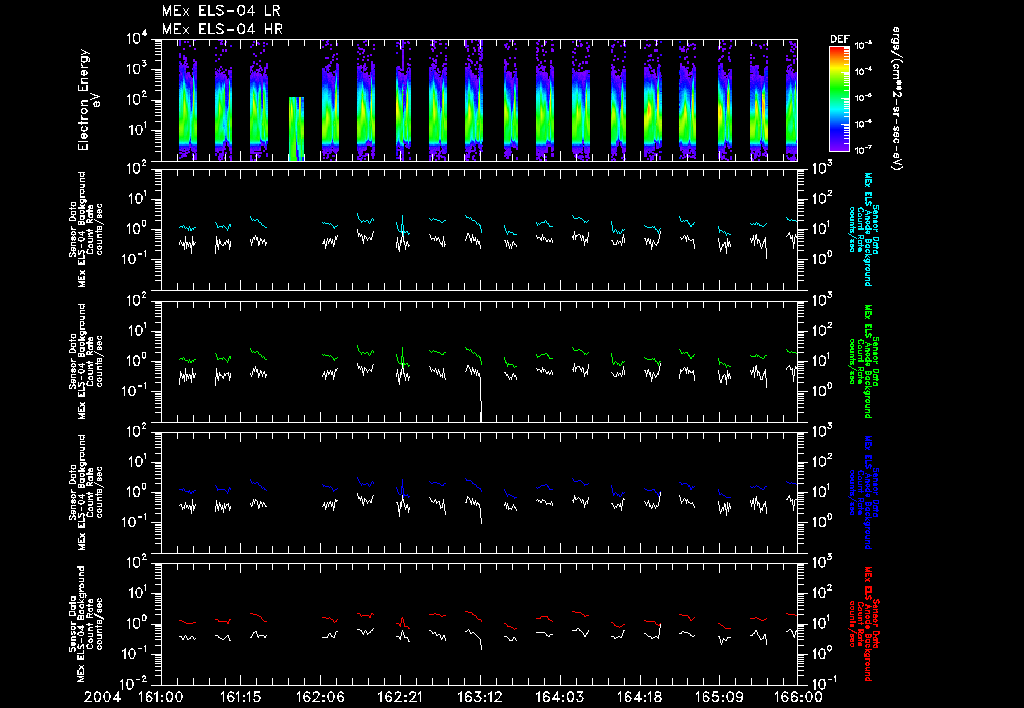Click the DEF rainbow color bar
The image size is (1024, 708).
(839, 99)
